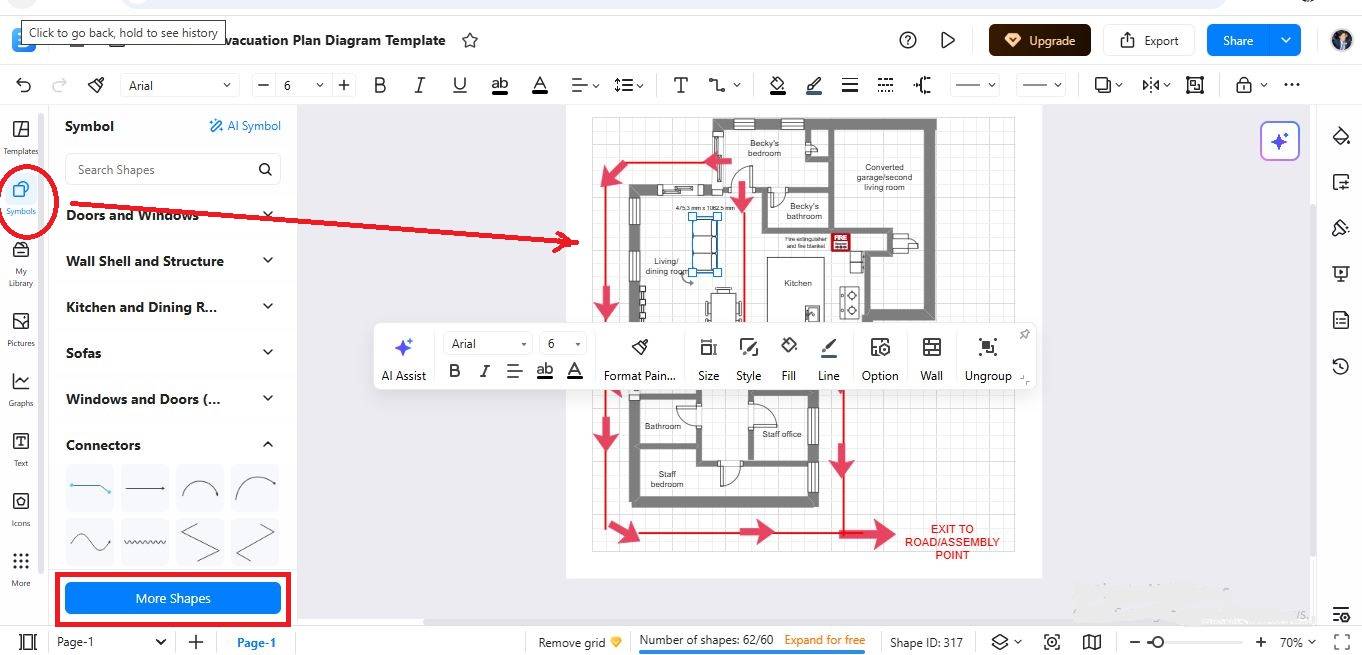Click the Play presentation icon
1362x655 pixels.
(x=948, y=40)
